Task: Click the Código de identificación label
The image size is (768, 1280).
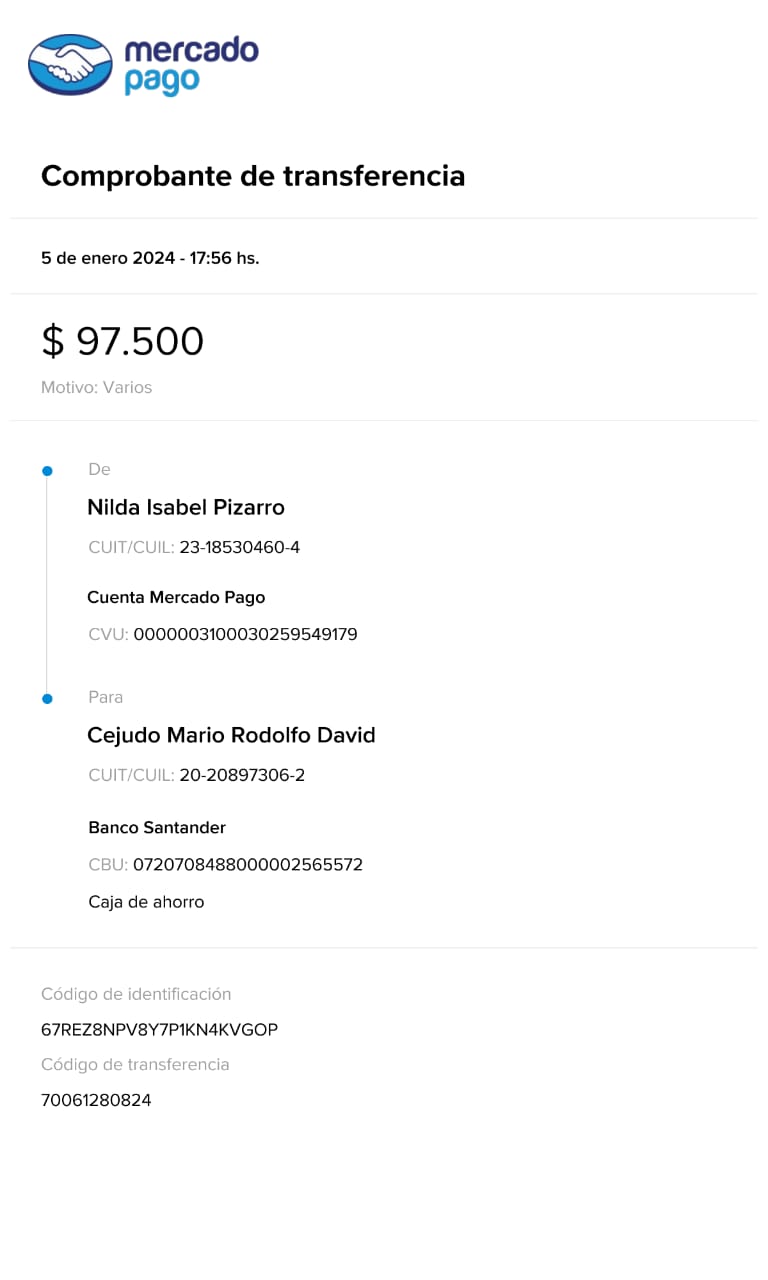Action: (136, 995)
